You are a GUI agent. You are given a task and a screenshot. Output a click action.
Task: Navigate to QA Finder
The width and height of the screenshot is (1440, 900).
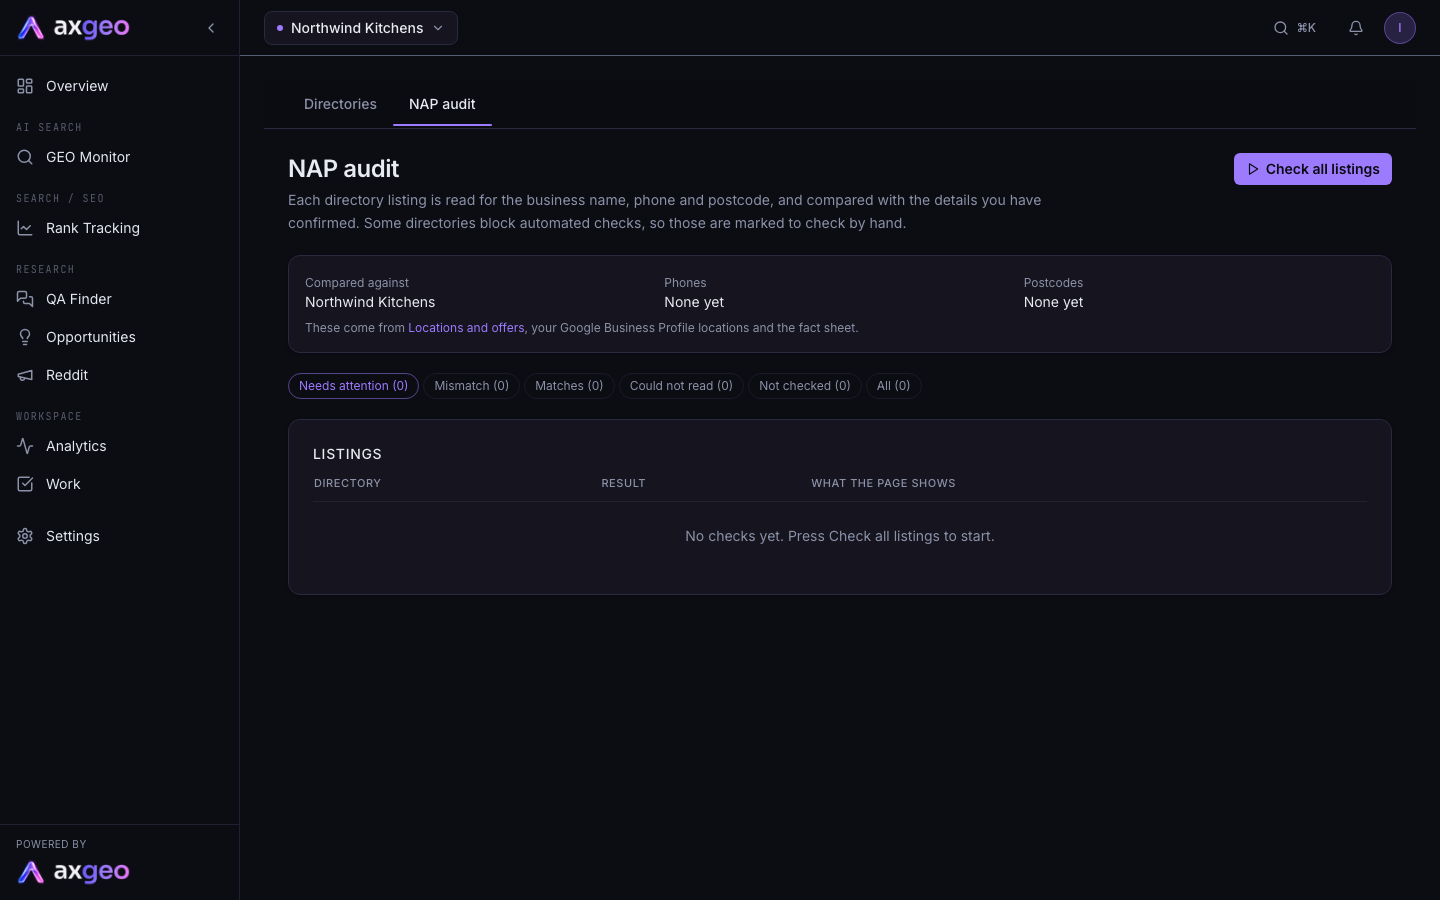tap(120, 299)
